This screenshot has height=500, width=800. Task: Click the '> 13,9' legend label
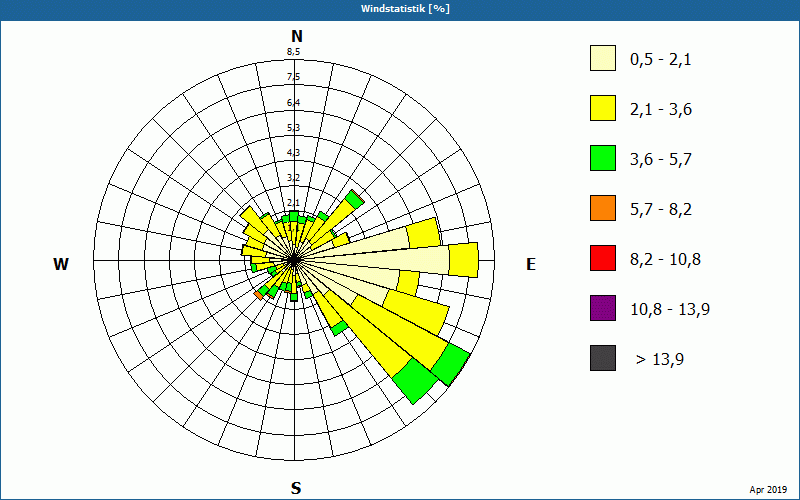point(660,360)
